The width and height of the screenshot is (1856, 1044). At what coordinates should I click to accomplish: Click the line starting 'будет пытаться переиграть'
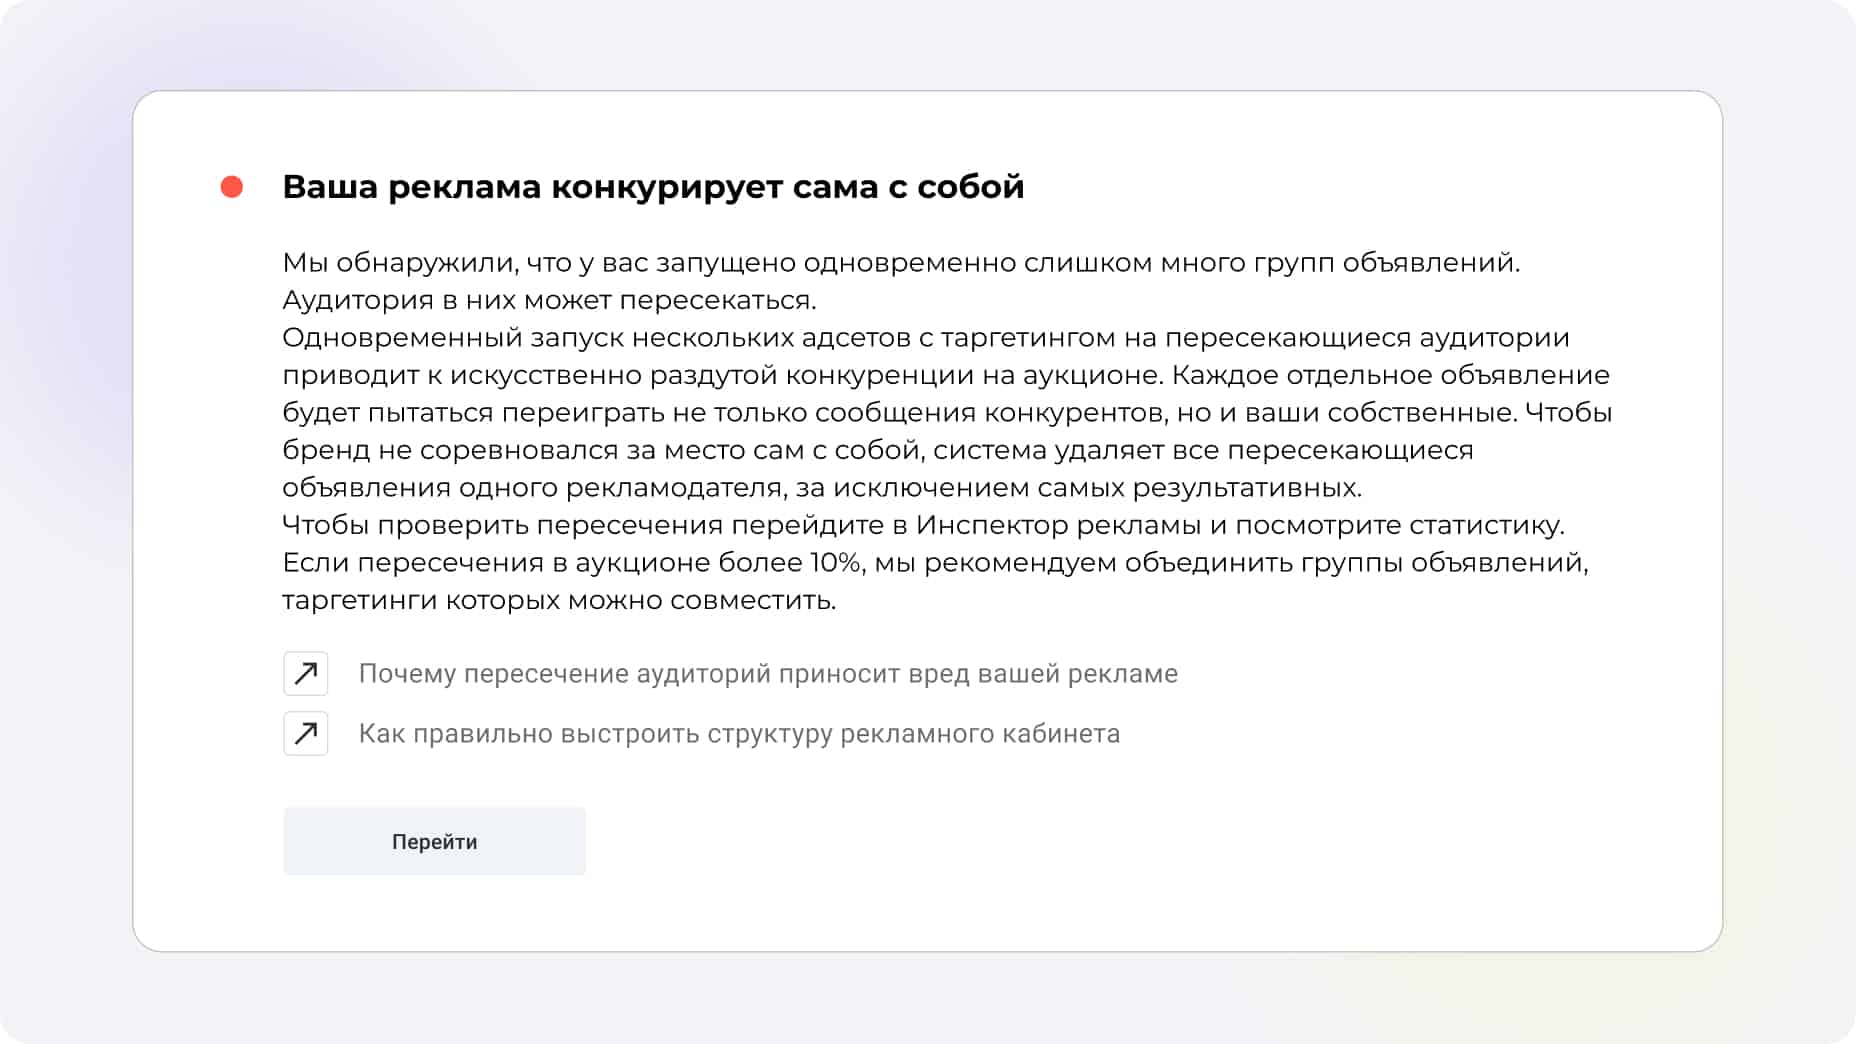click(946, 412)
